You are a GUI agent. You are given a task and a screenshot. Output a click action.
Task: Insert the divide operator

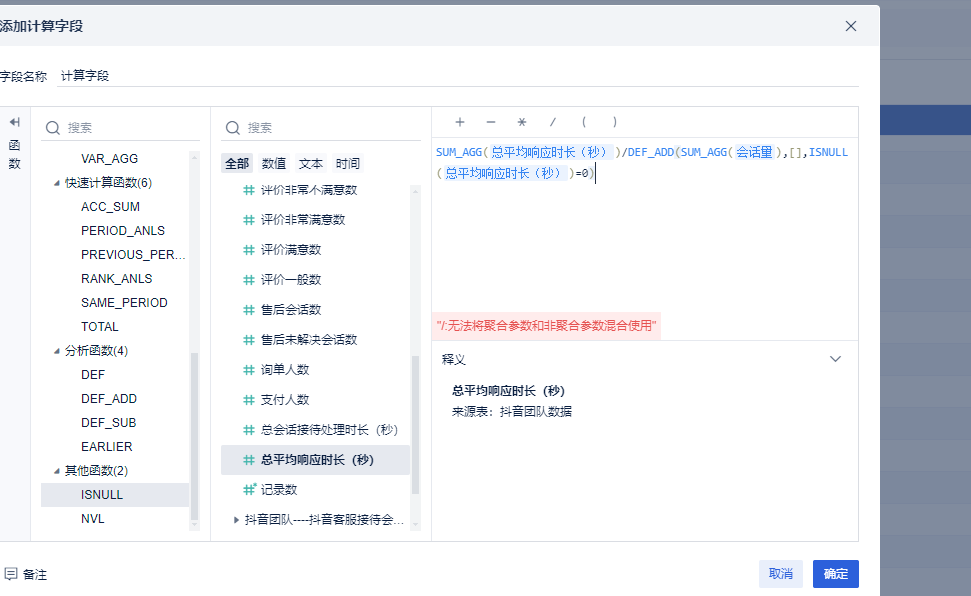pyautogui.click(x=553, y=122)
